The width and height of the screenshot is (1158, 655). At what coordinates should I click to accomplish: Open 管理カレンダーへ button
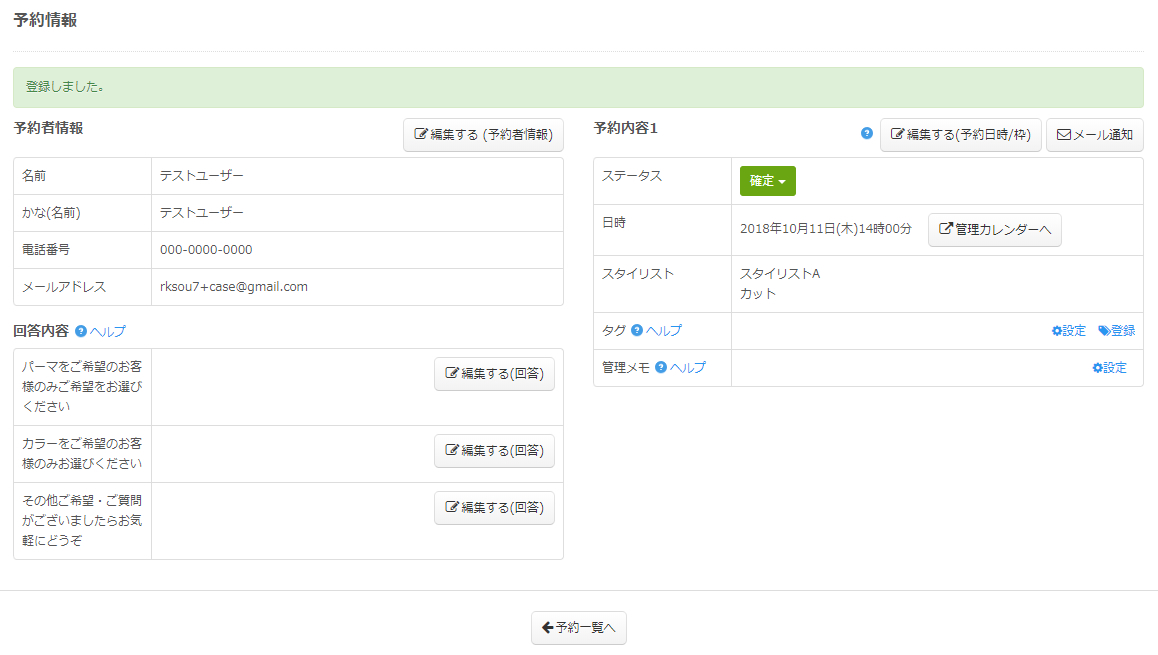994,230
